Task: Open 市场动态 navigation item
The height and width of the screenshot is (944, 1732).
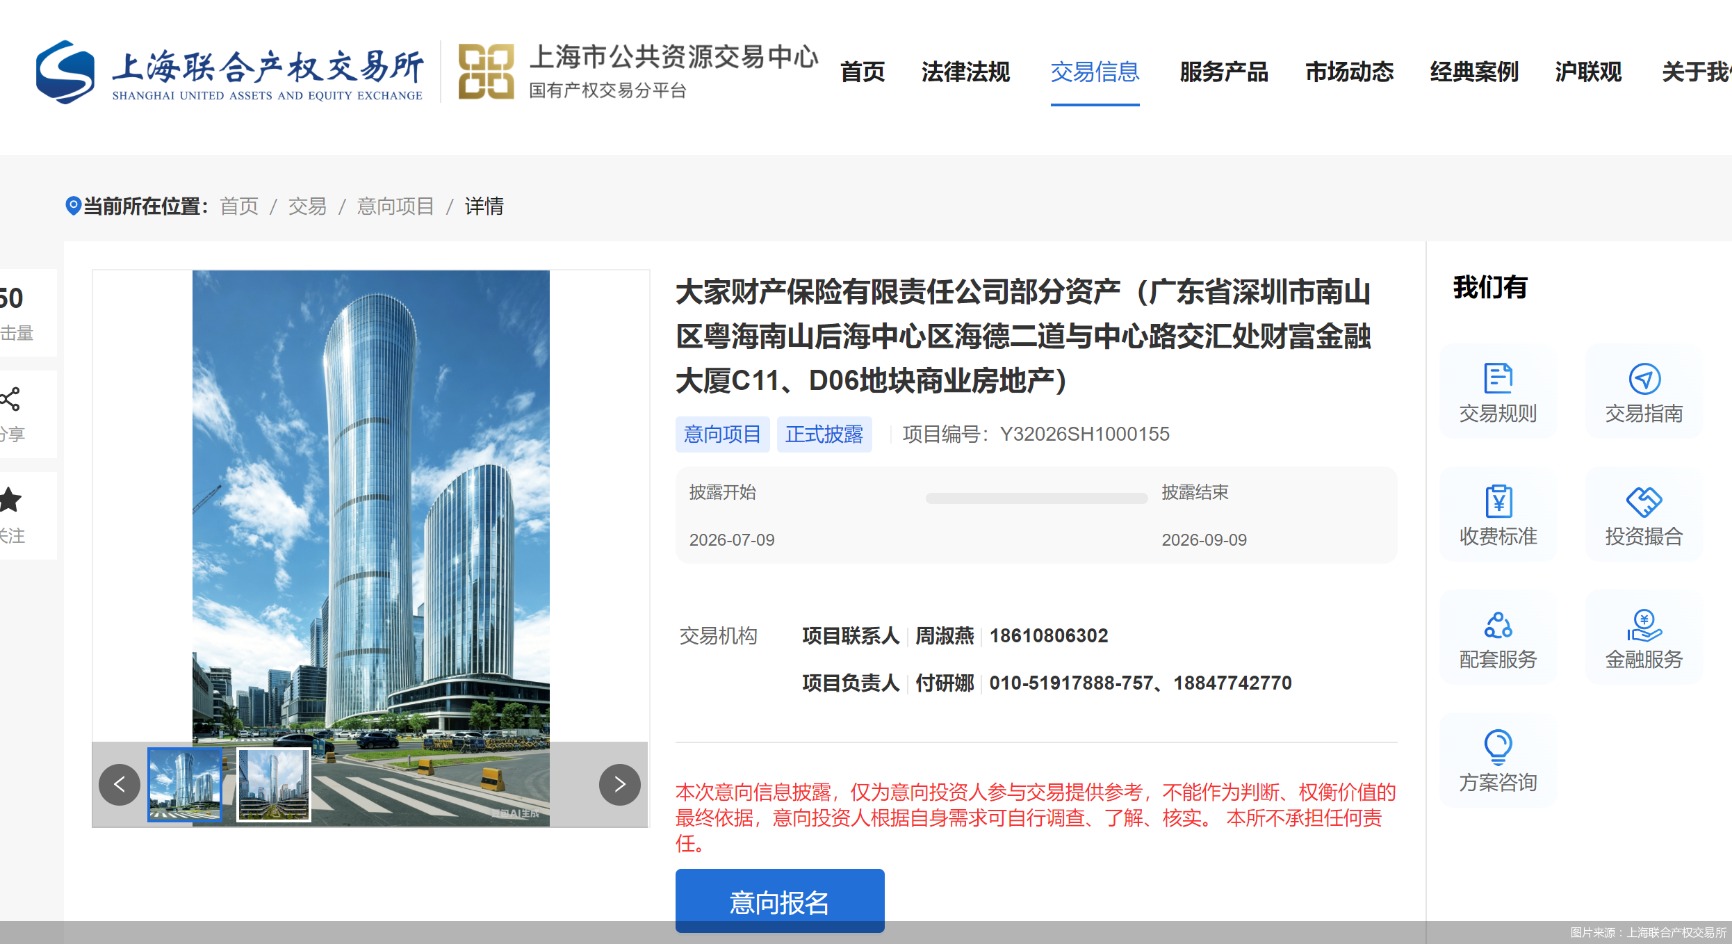Action: point(1350,72)
